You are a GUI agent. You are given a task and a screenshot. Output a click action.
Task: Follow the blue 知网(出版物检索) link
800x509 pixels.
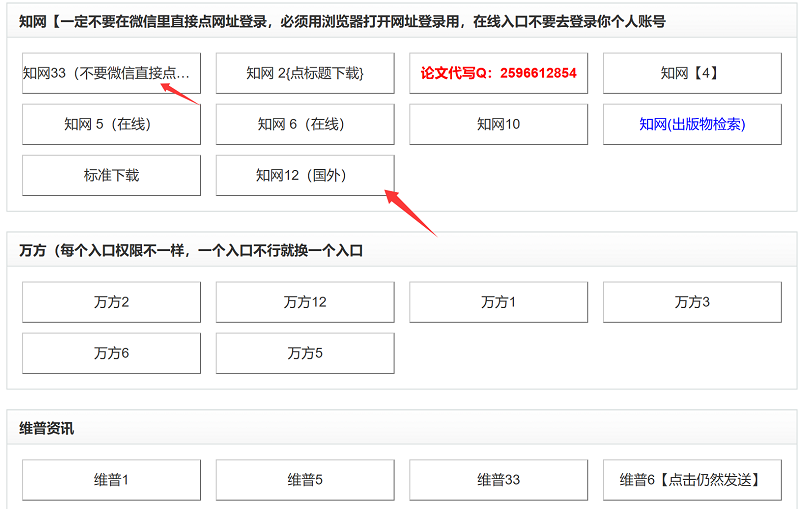(692, 124)
